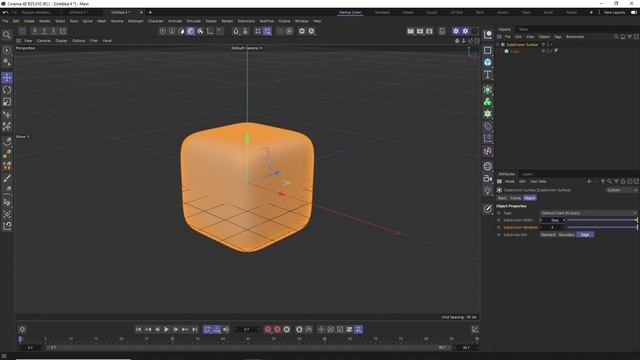Select the Rotate tool in left toolbar

(7, 90)
